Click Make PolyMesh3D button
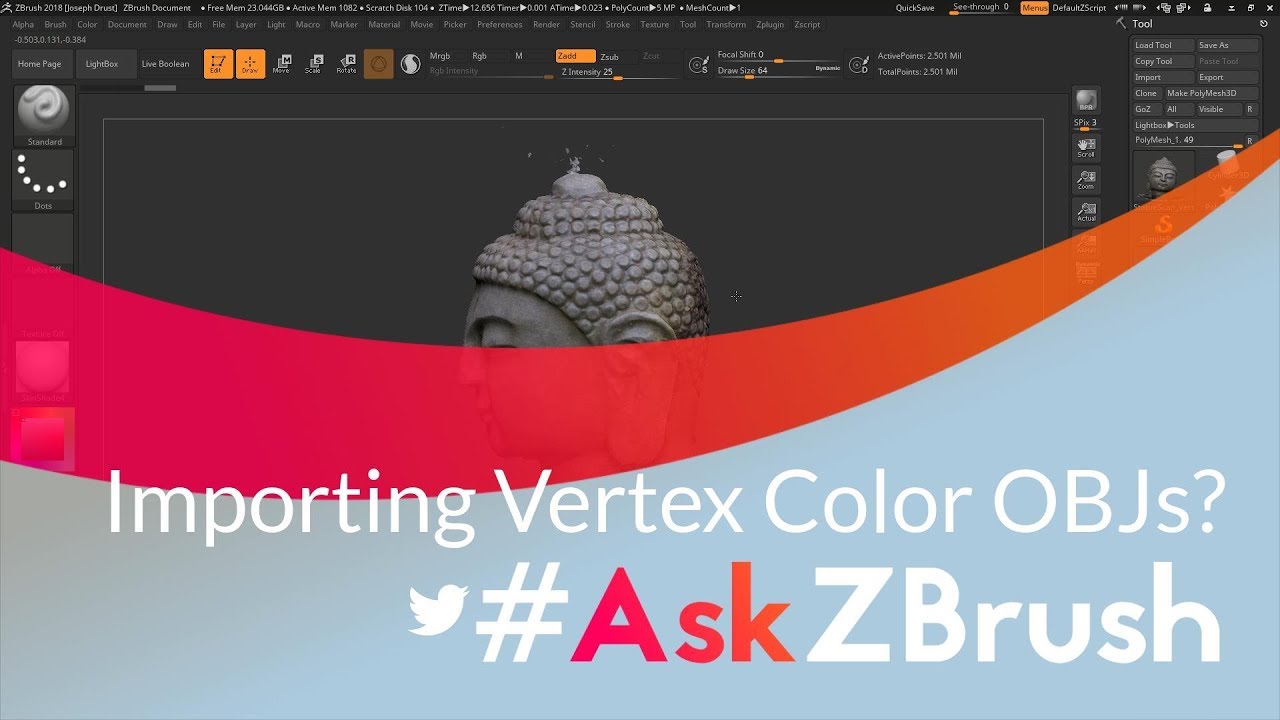 point(1212,93)
